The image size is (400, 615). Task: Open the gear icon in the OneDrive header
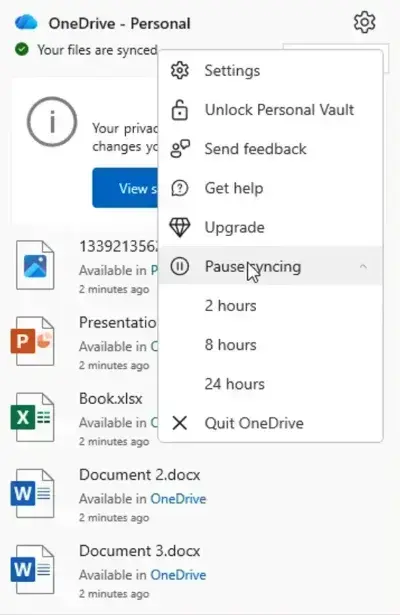pos(364,22)
